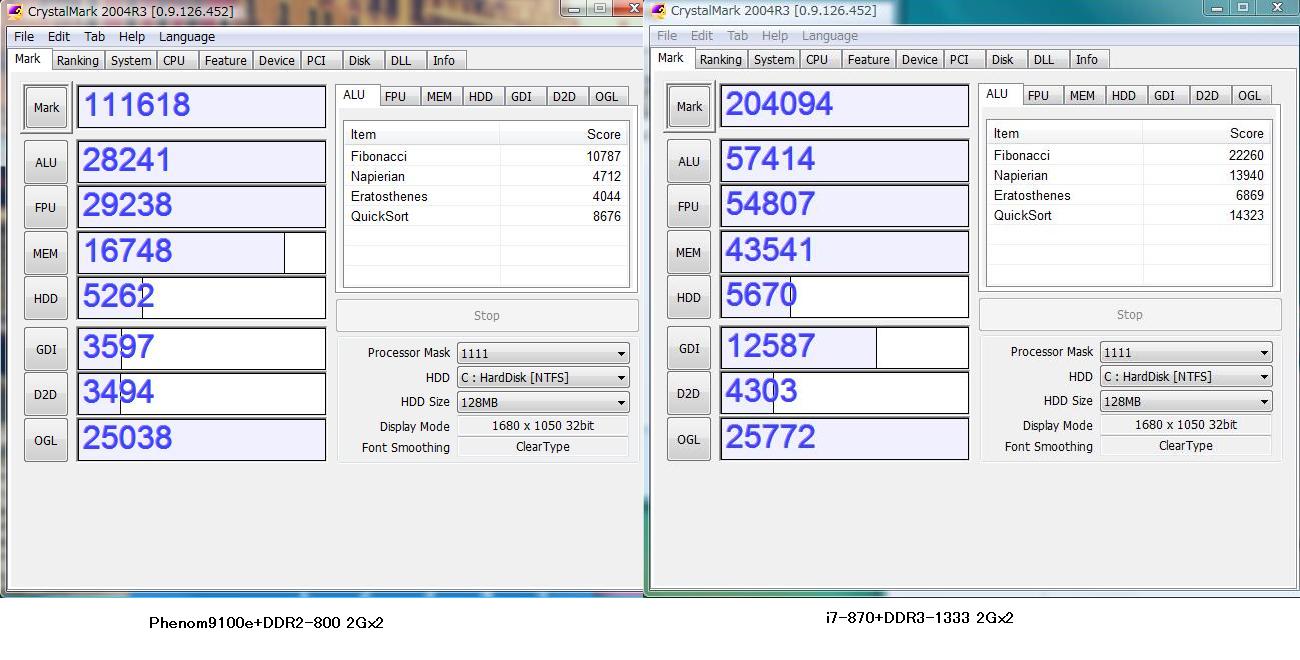Image resolution: width=1300 pixels, height=660 pixels.
Task: Click GDI score bar 12587 in right window
Action: (845, 348)
